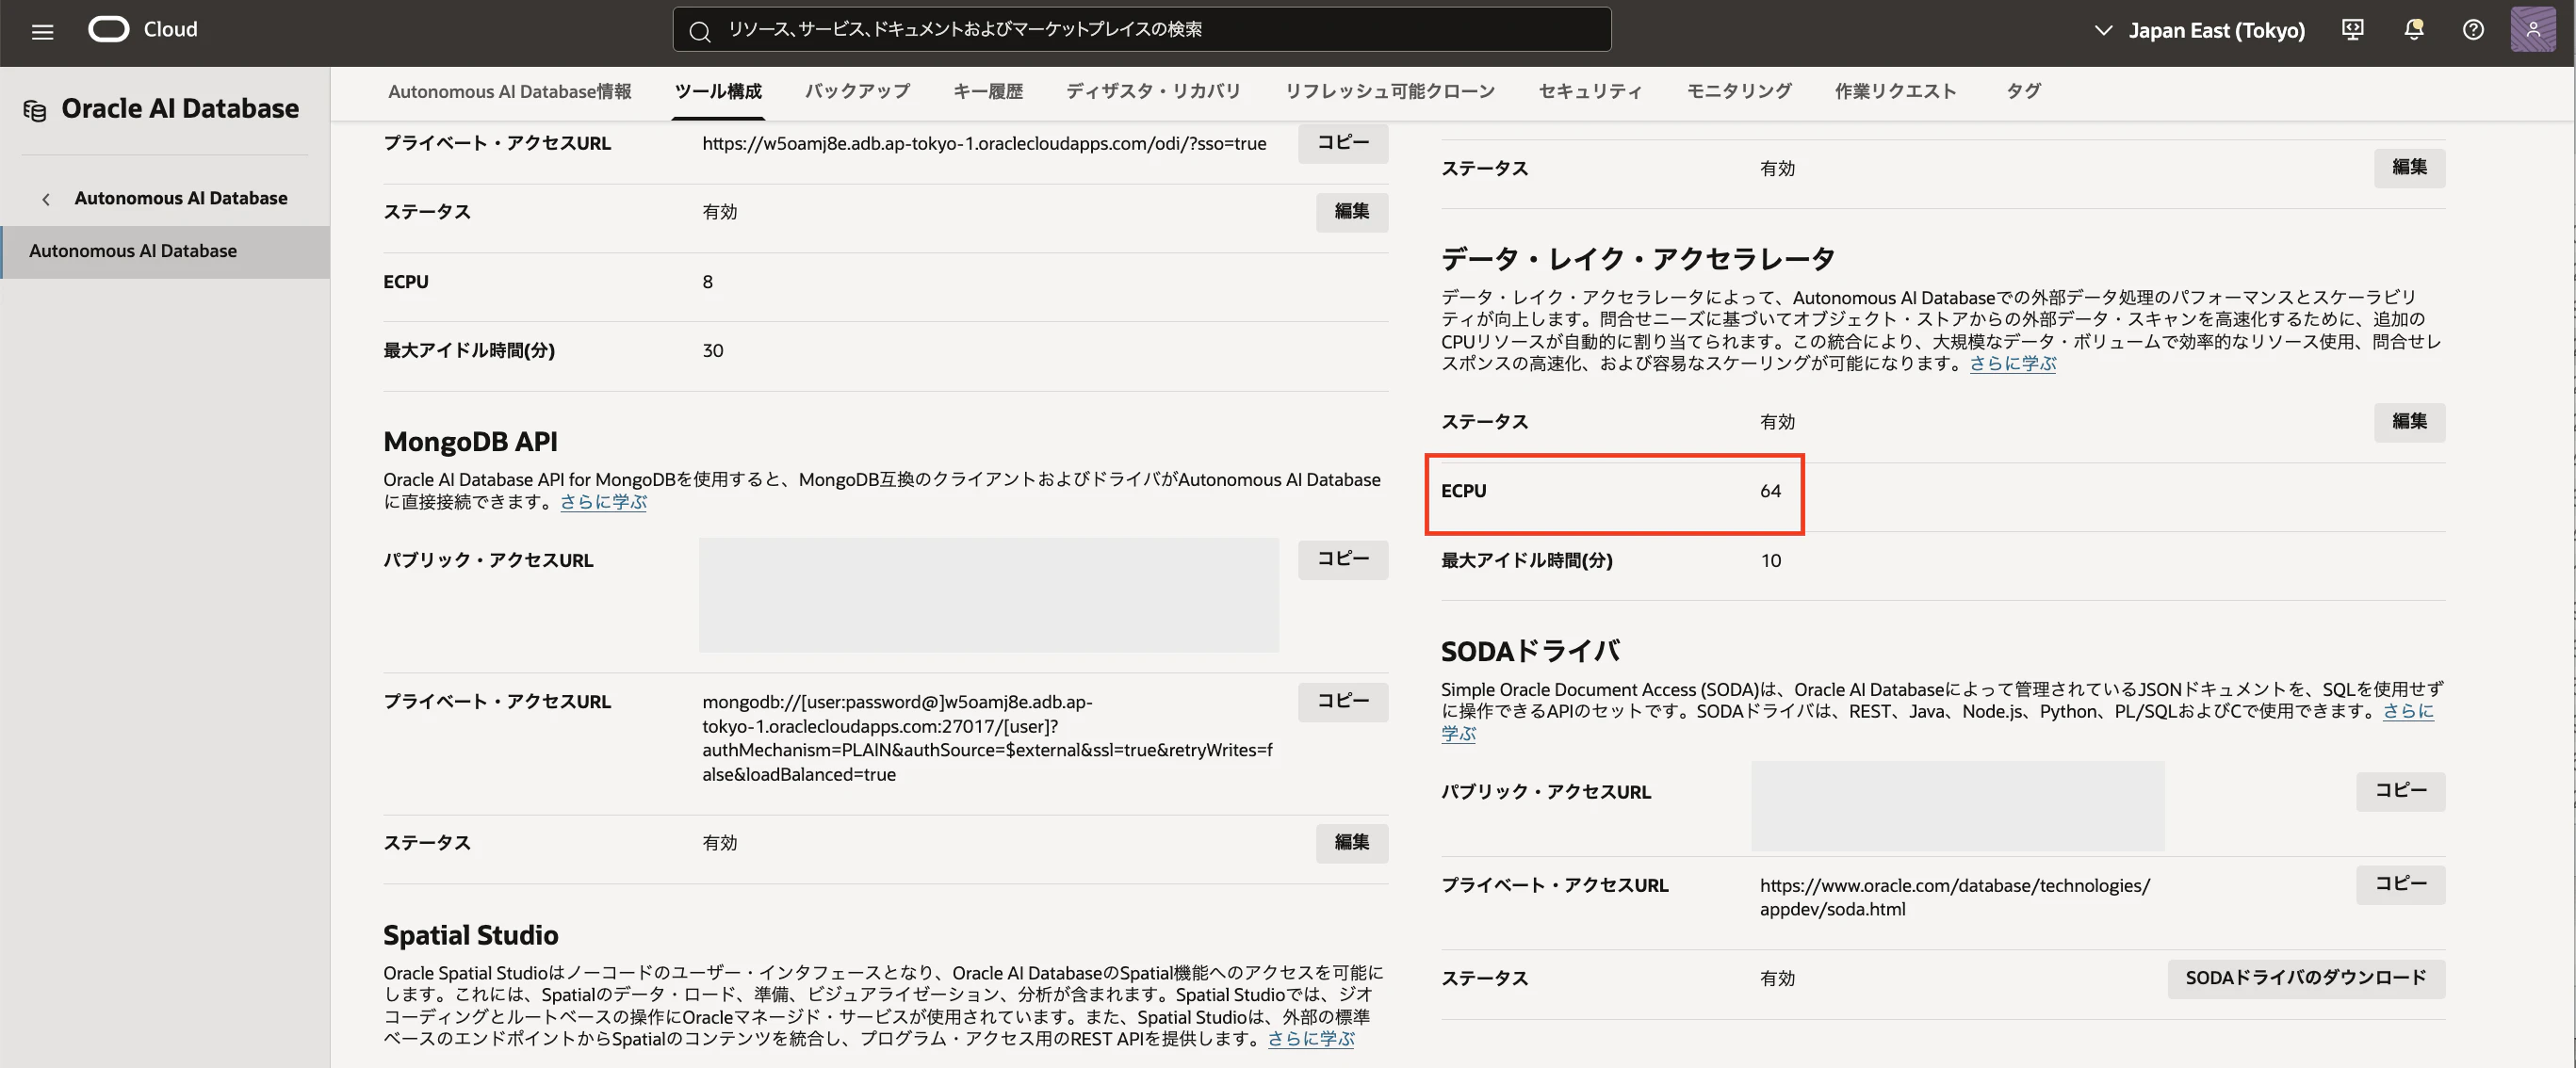Copy the SODA public access URL

[2400, 791]
